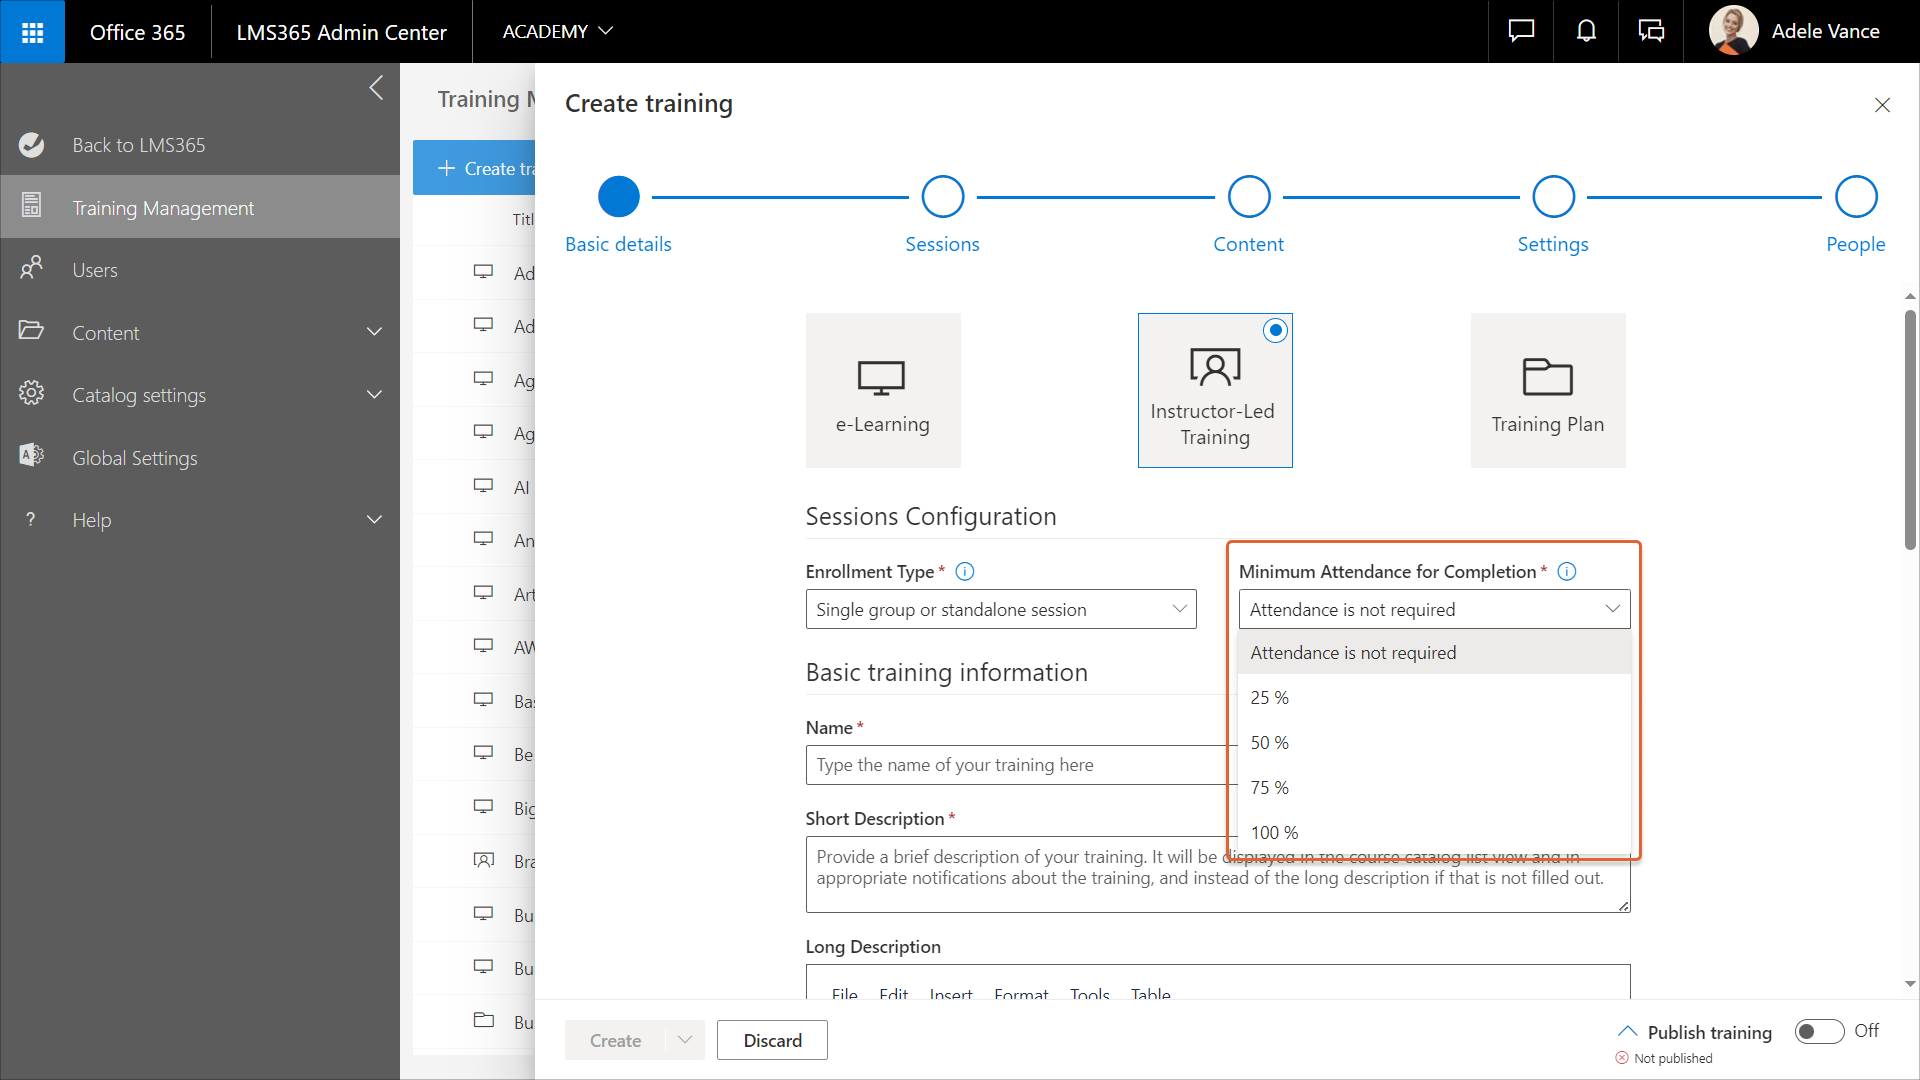Viewport: 1920px width, 1080px height.
Task: Toggle the Publish training switch
Action: point(1819,1031)
